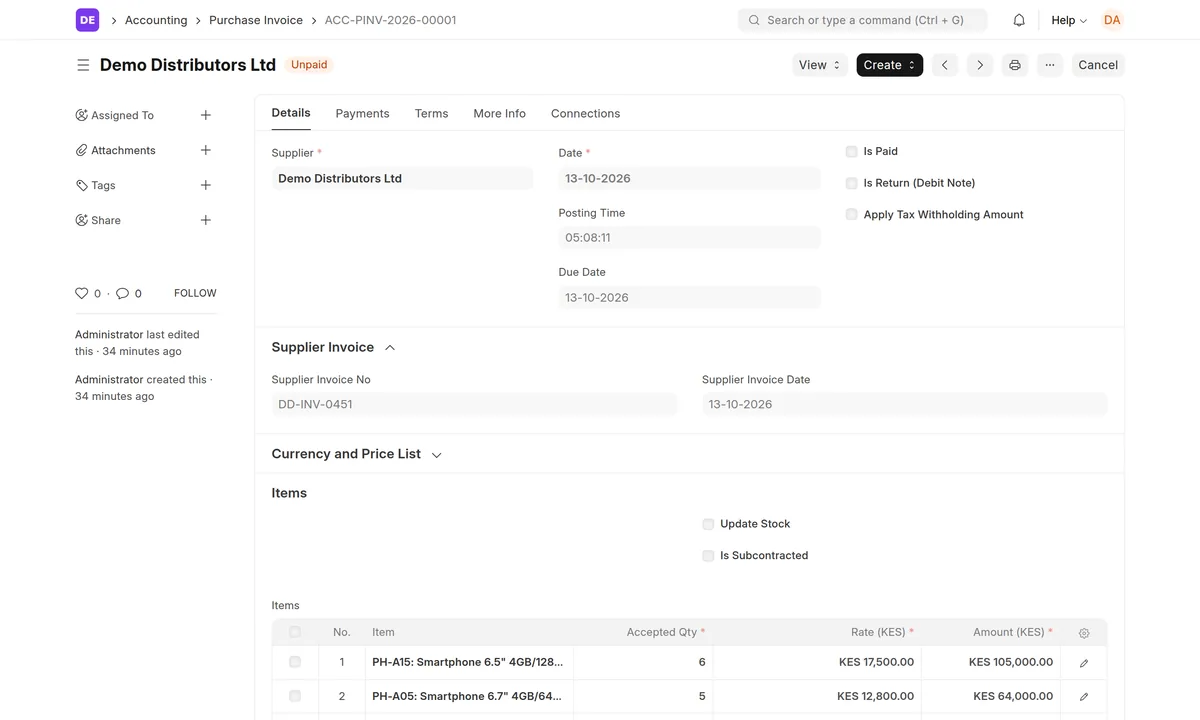Open the DE app logo home
Viewport: 1200px width, 720px height.
tap(87, 20)
